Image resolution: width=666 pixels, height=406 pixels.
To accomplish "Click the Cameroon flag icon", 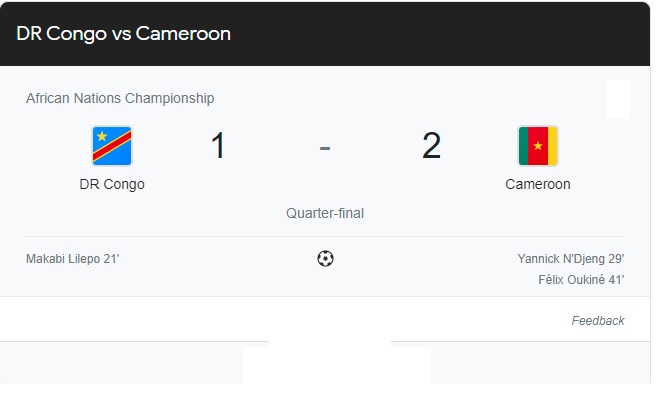I will click(x=537, y=146).
